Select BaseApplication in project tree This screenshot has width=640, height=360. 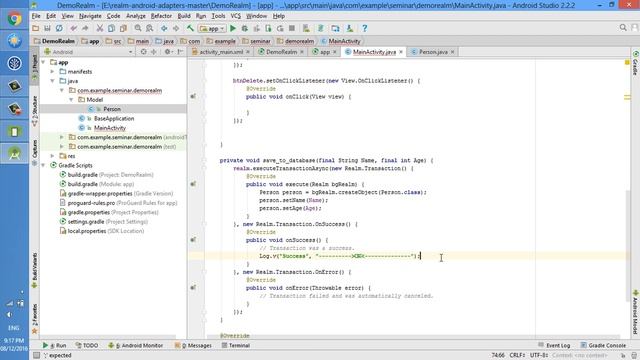(114, 119)
